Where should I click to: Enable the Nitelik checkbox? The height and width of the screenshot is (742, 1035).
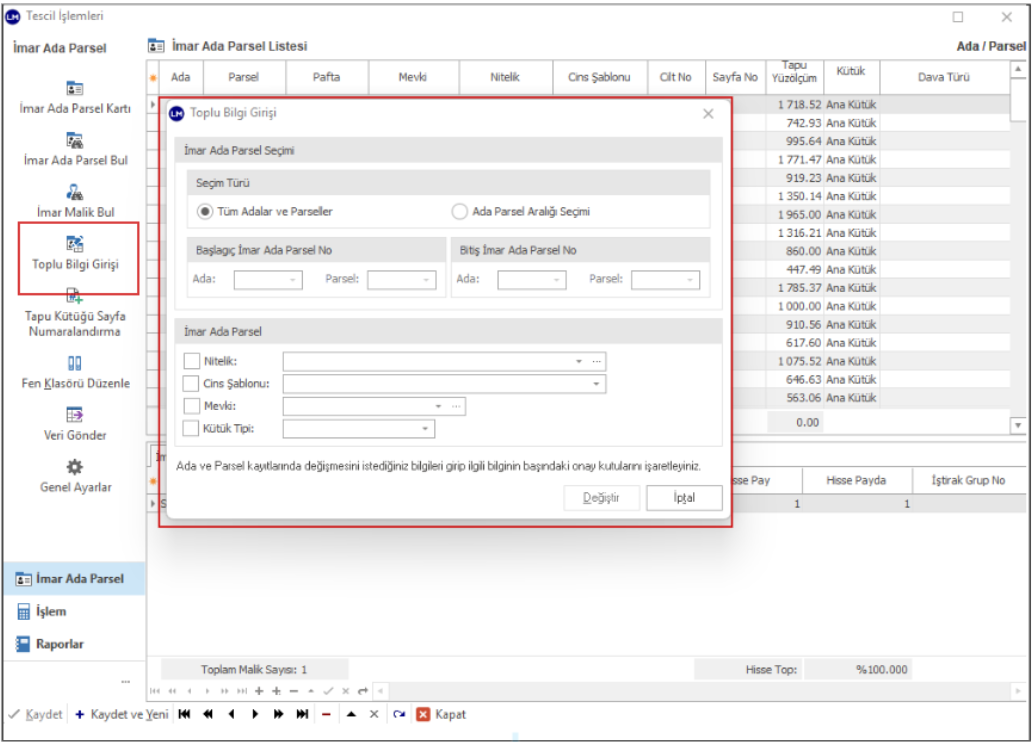[x=192, y=361]
